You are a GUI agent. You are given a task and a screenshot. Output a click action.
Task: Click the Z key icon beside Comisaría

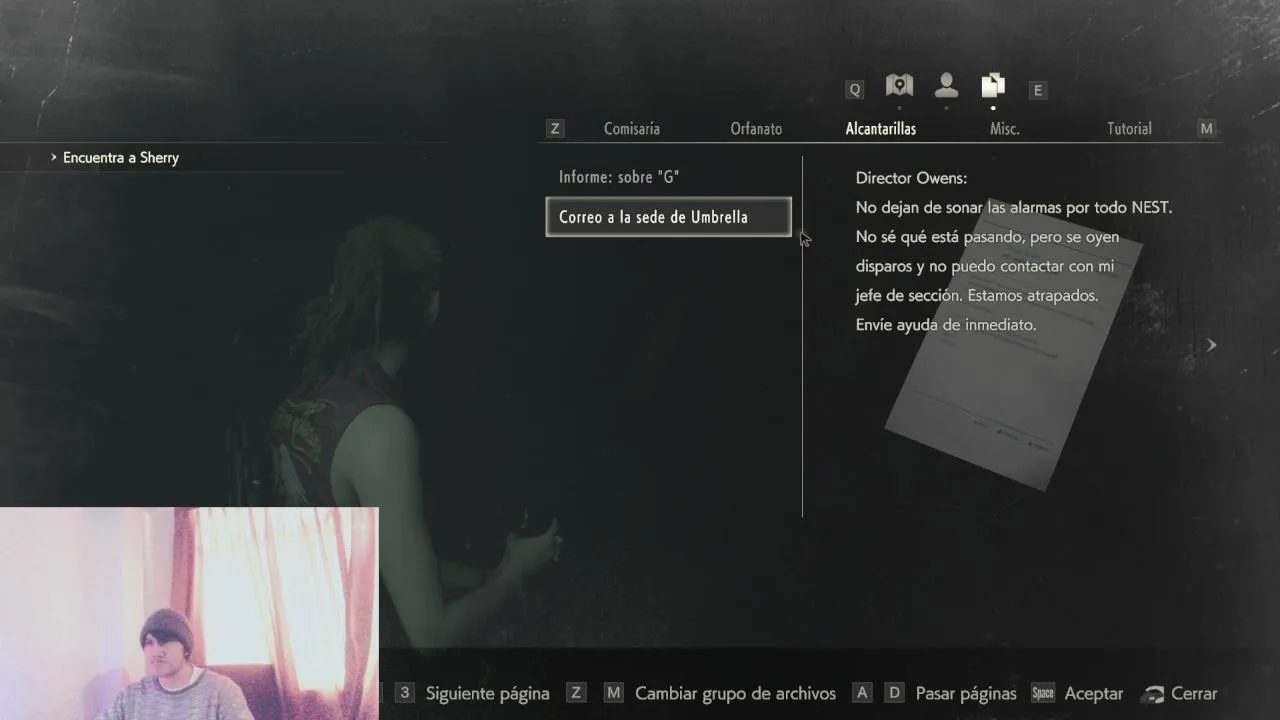click(555, 128)
